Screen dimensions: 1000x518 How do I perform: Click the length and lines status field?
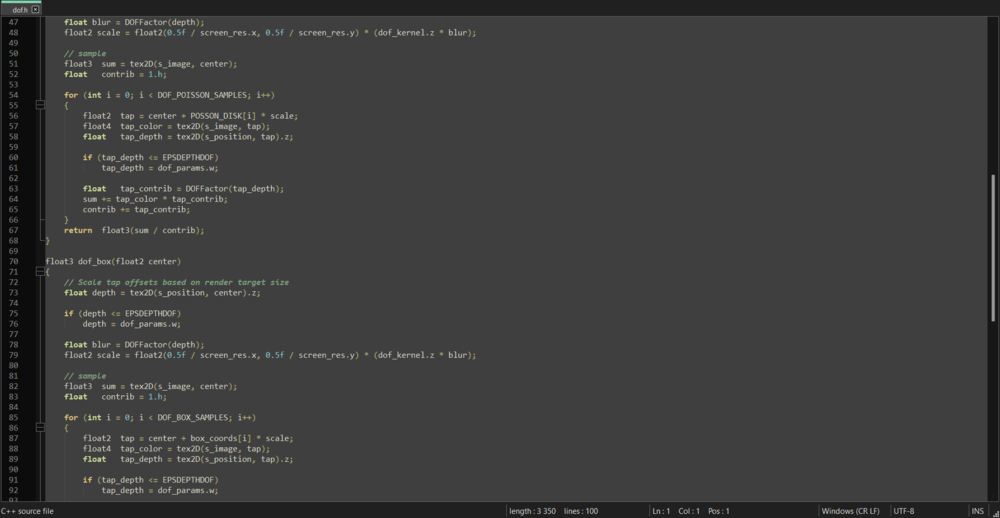pos(552,511)
